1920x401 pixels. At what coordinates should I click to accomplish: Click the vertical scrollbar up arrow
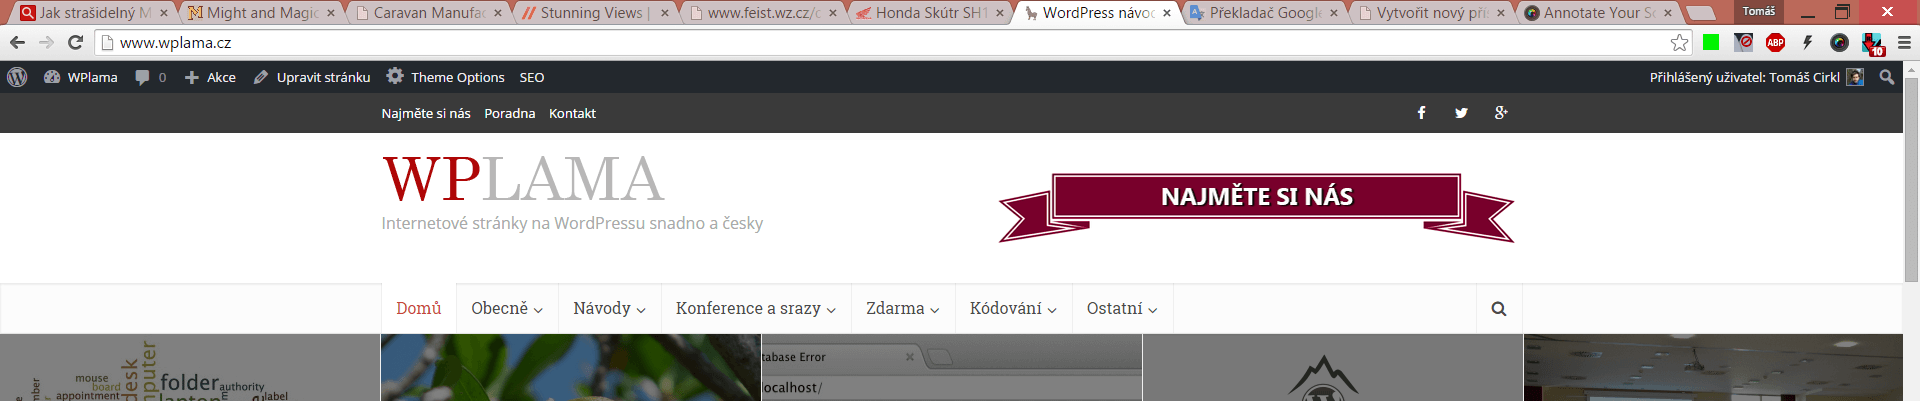(x=1912, y=68)
